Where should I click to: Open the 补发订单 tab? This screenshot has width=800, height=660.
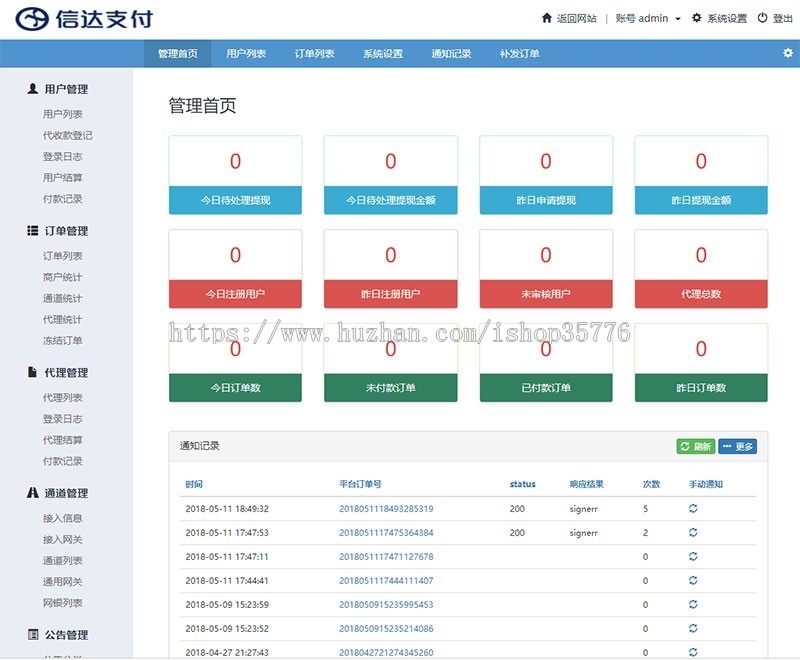(521, 54)
